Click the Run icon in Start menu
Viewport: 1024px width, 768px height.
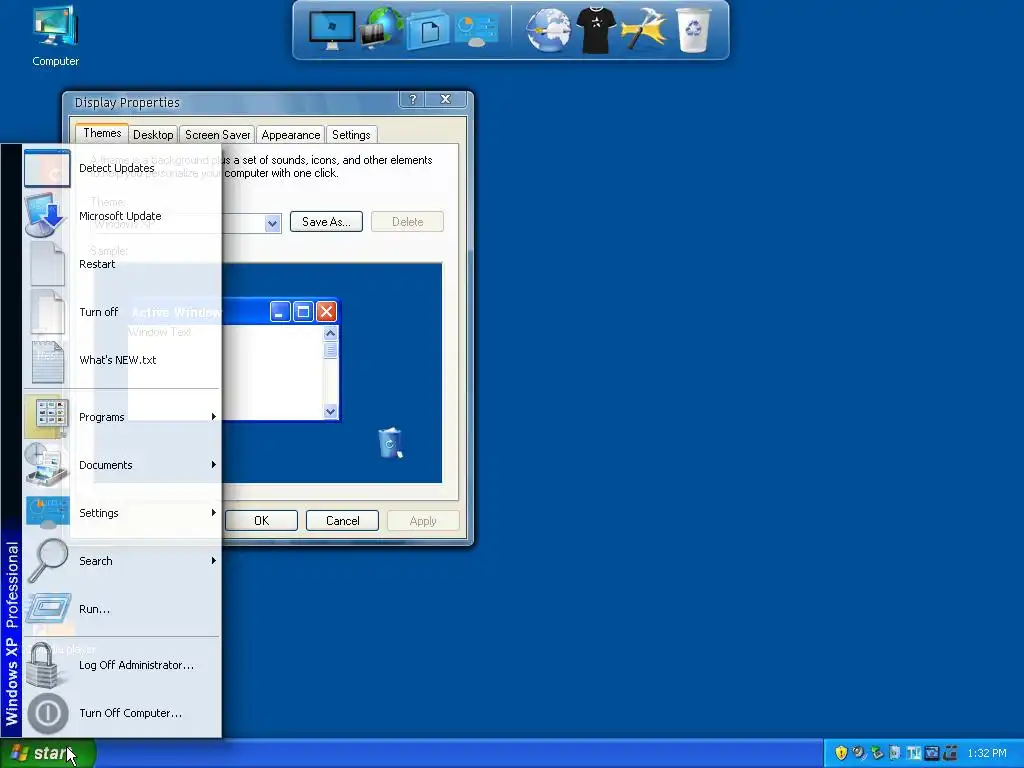click(48, 609)
